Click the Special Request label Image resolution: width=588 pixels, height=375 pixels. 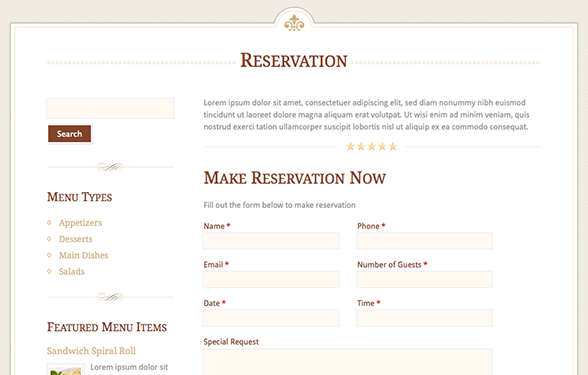tap(231, 342)
